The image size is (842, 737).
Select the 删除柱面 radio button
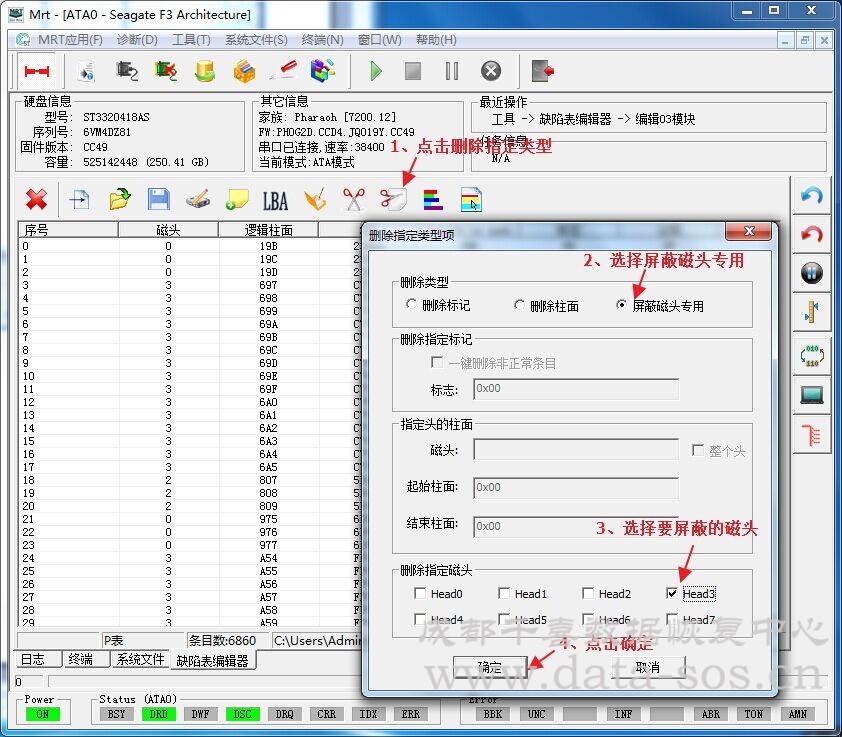tap(519, 305)
